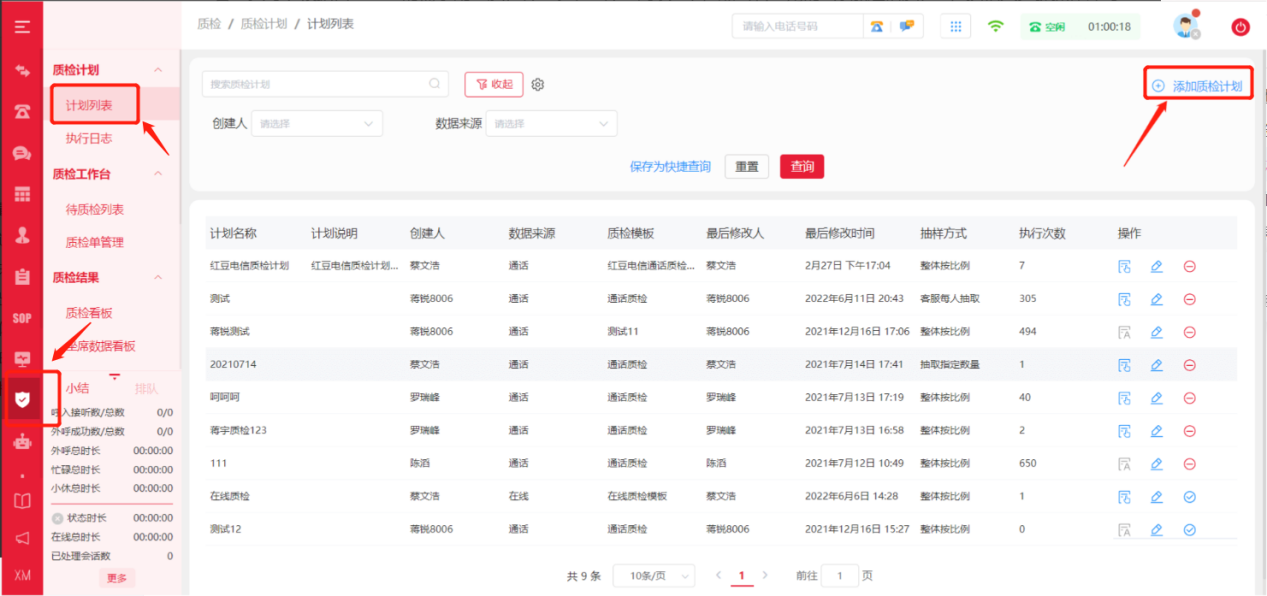Image resolution: width=1267 pixels, height=596 pixels.
Task: Disable the 蒋锐测试 plan
Action: [x=1189, y=332]
